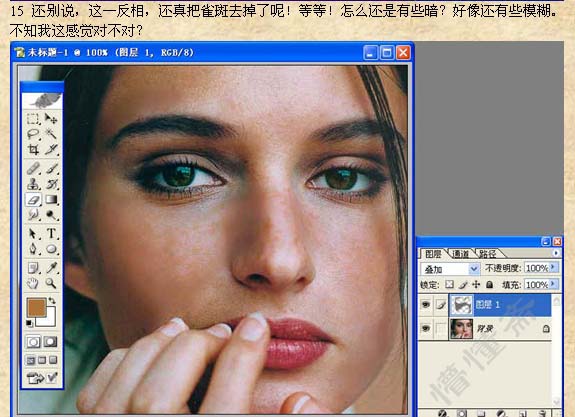The height and width of the screenshot is (417, 575).
Task: Open the 填充 fill slider arrow
Action: 554,284
